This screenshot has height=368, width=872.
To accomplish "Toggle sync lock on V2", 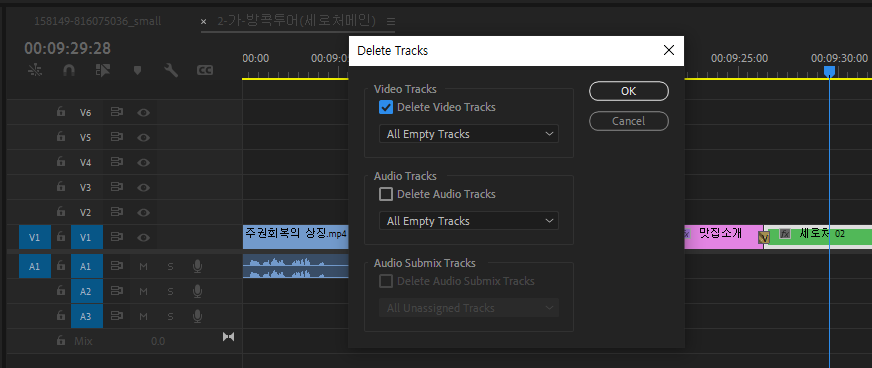I will [116, 212].
